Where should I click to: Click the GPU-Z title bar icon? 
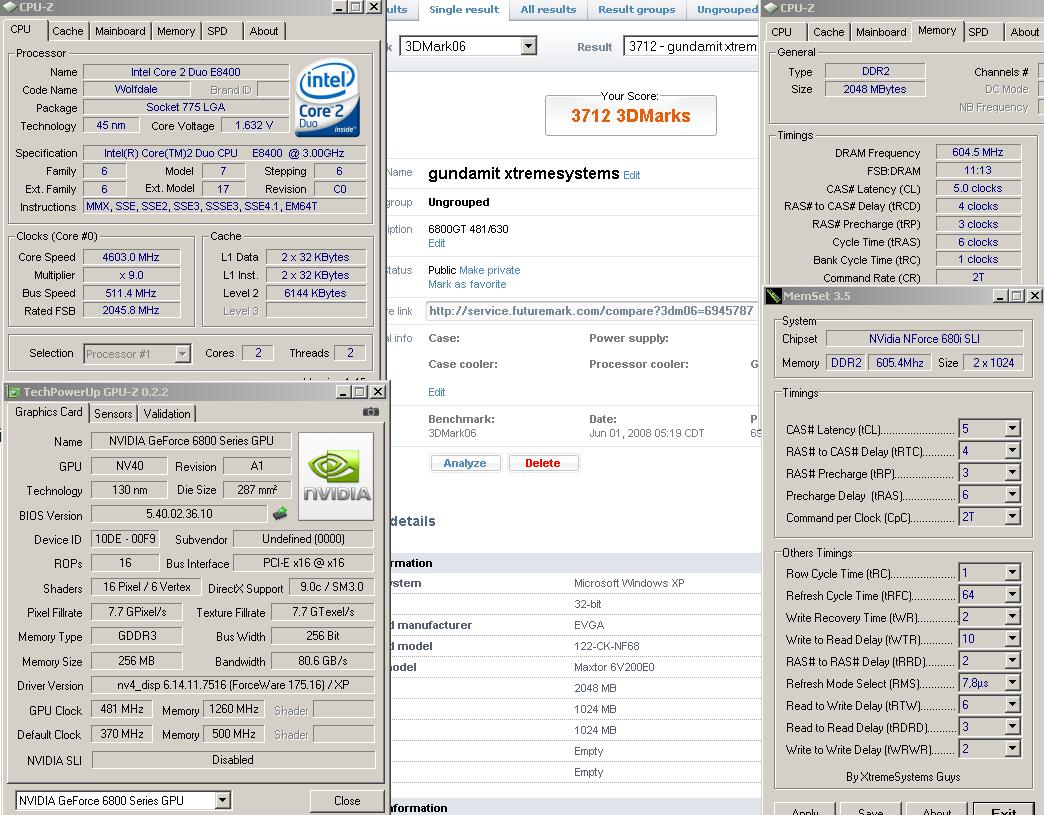pyautogui.click(x=13, y=392)
